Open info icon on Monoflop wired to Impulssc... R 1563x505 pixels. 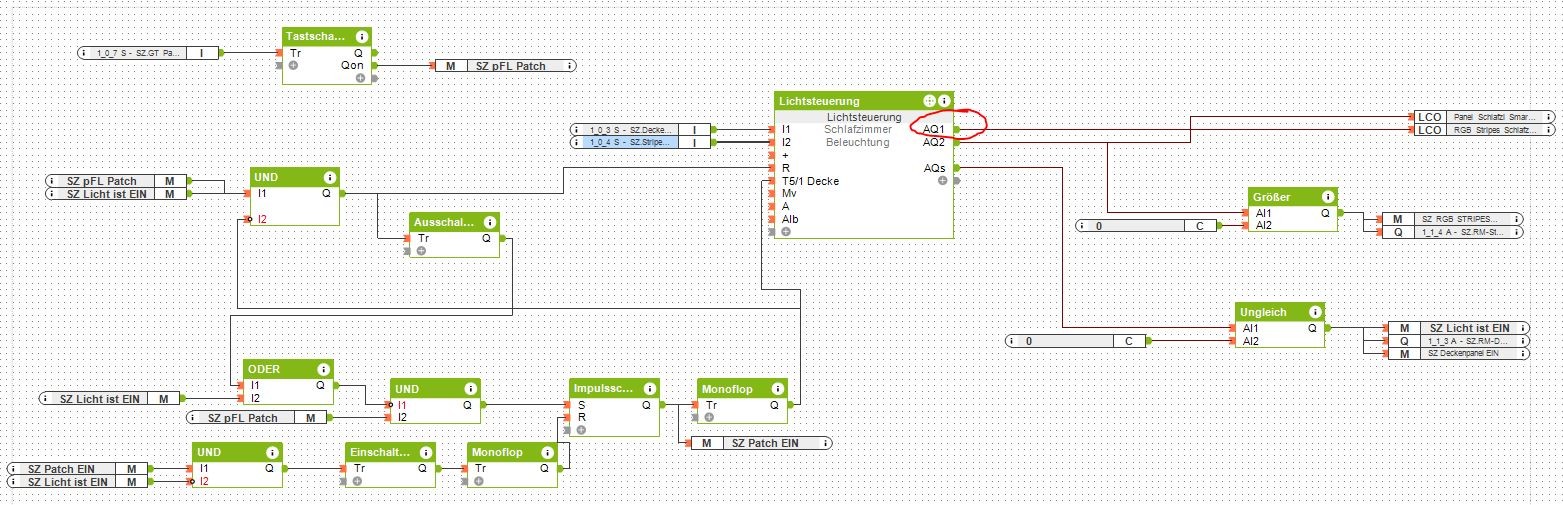[x=546, y=452]
